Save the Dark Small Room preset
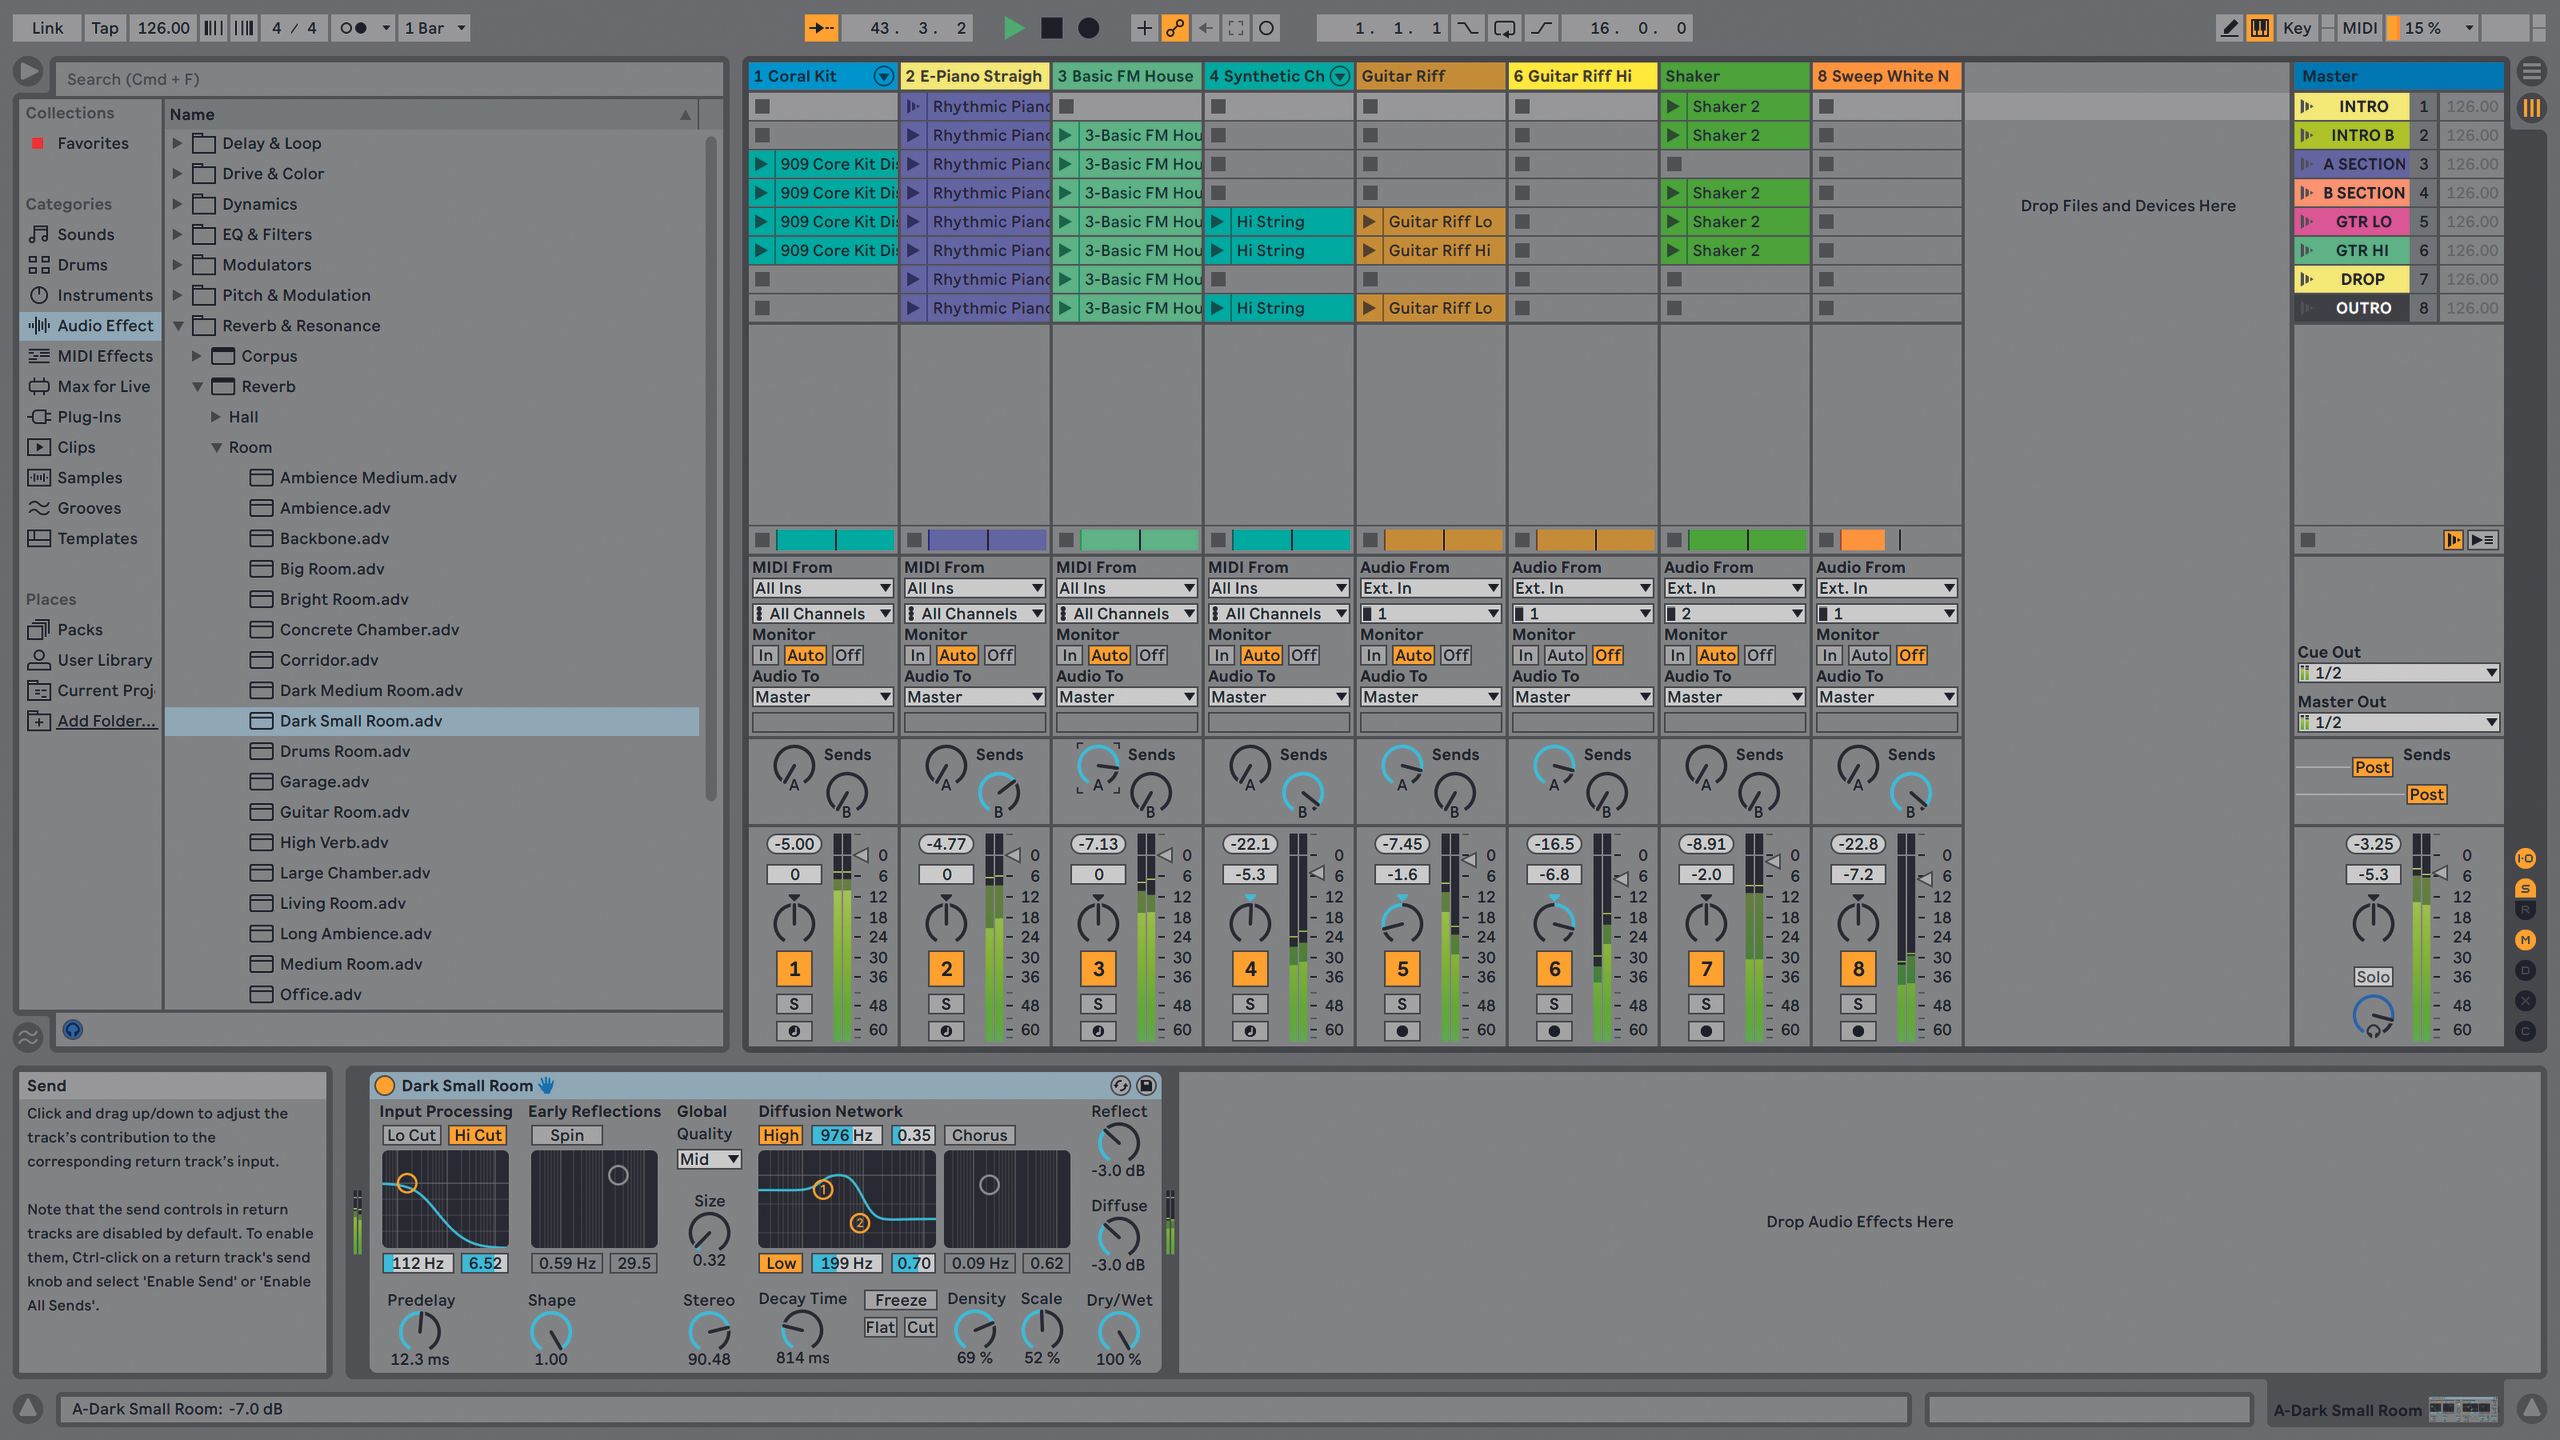The height and width of the screenshot is (1440, 2560). (x=1146, y=1086)
